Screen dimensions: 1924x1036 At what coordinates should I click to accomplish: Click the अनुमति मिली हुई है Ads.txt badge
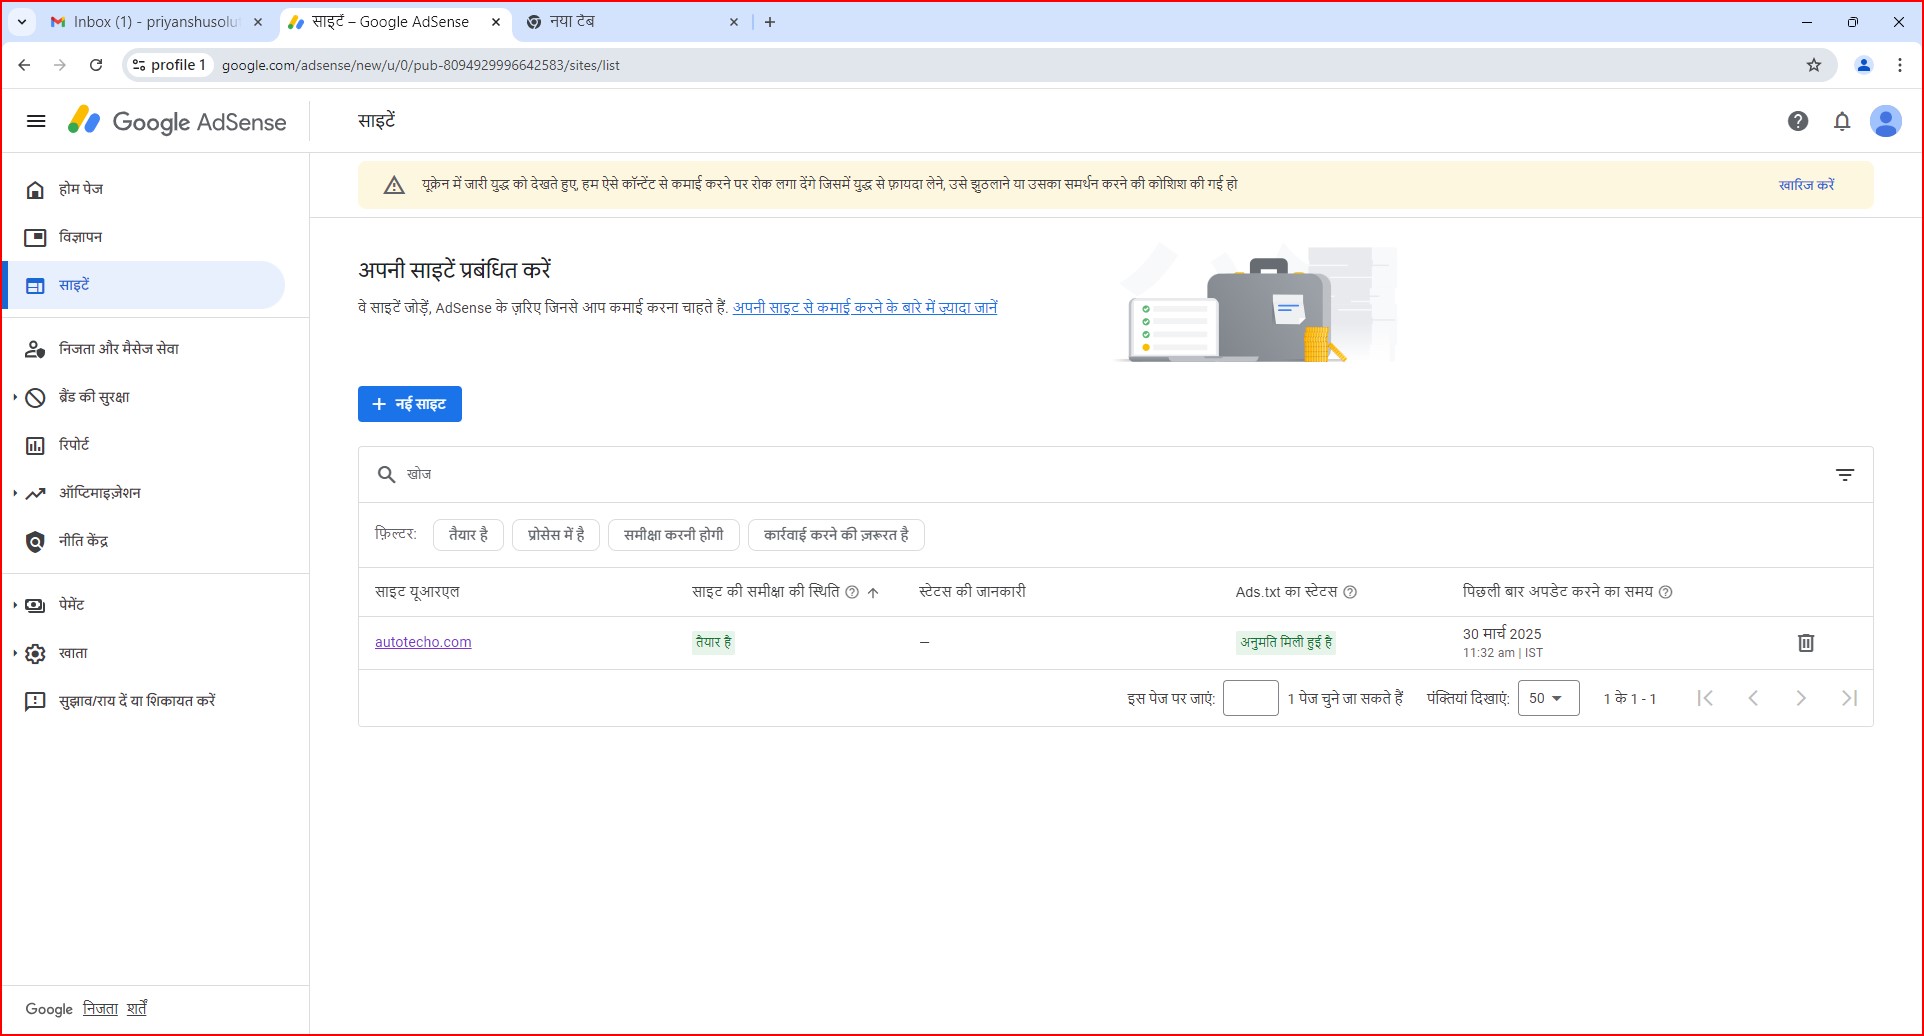(1286, 642)
